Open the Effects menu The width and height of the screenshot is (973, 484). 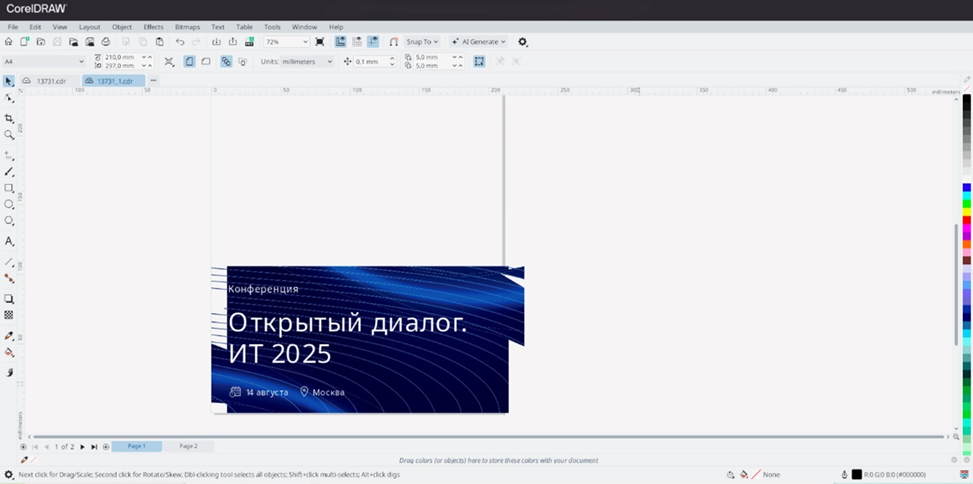pyautogui.click(x=153, y=27)
